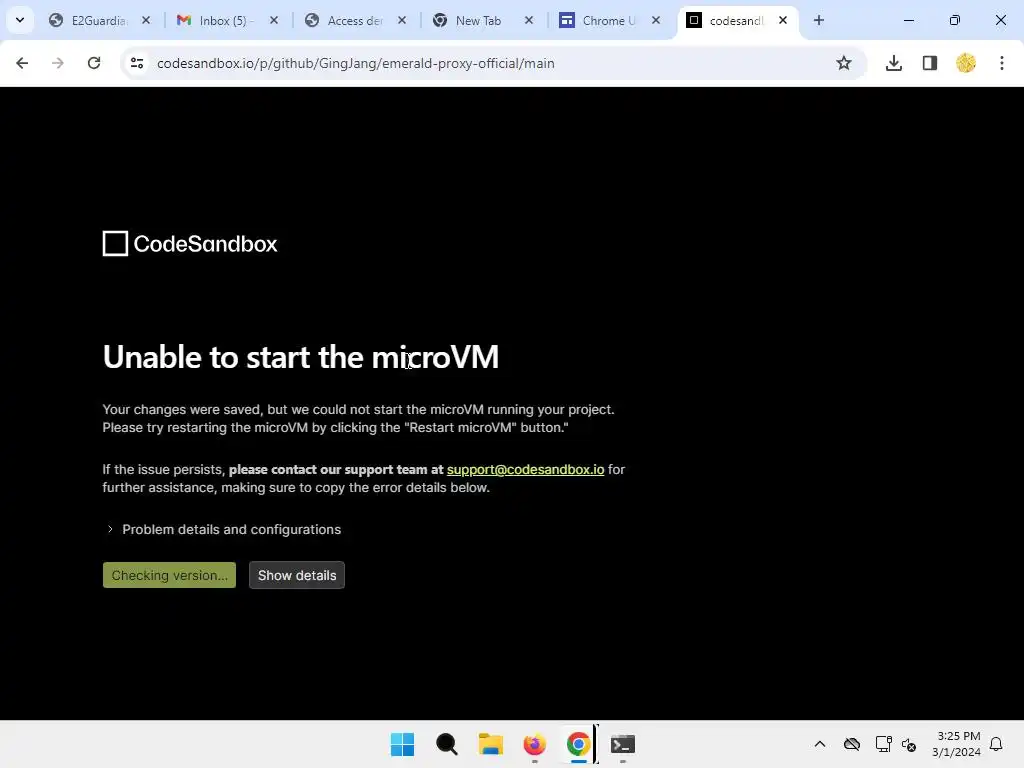Close the New Tab tab
1024x768 pixels.
[529, 20]
